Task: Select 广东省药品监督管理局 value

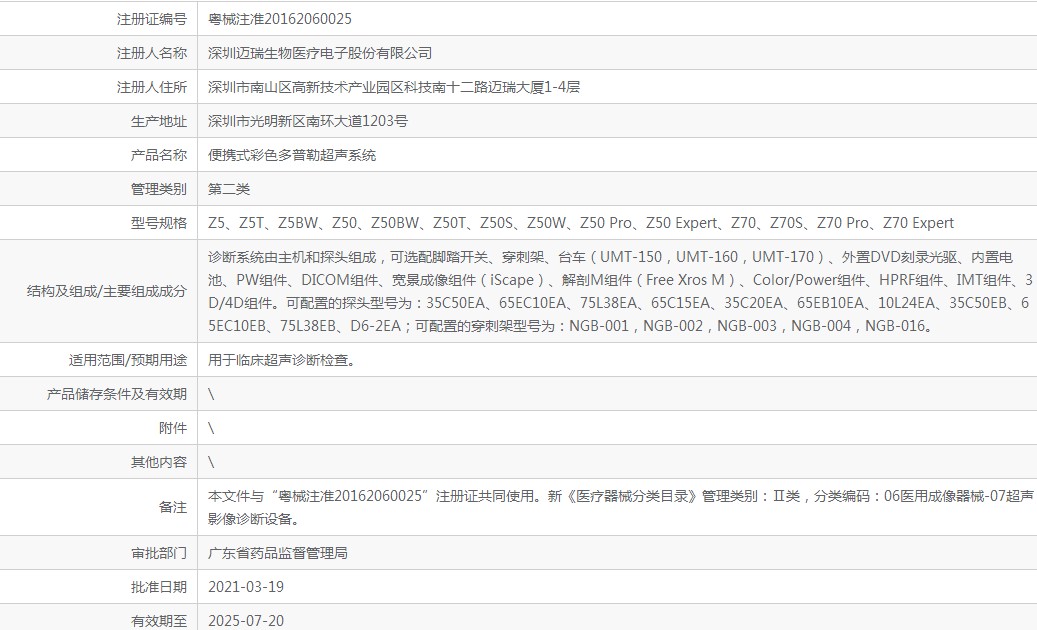Action: 278,553
